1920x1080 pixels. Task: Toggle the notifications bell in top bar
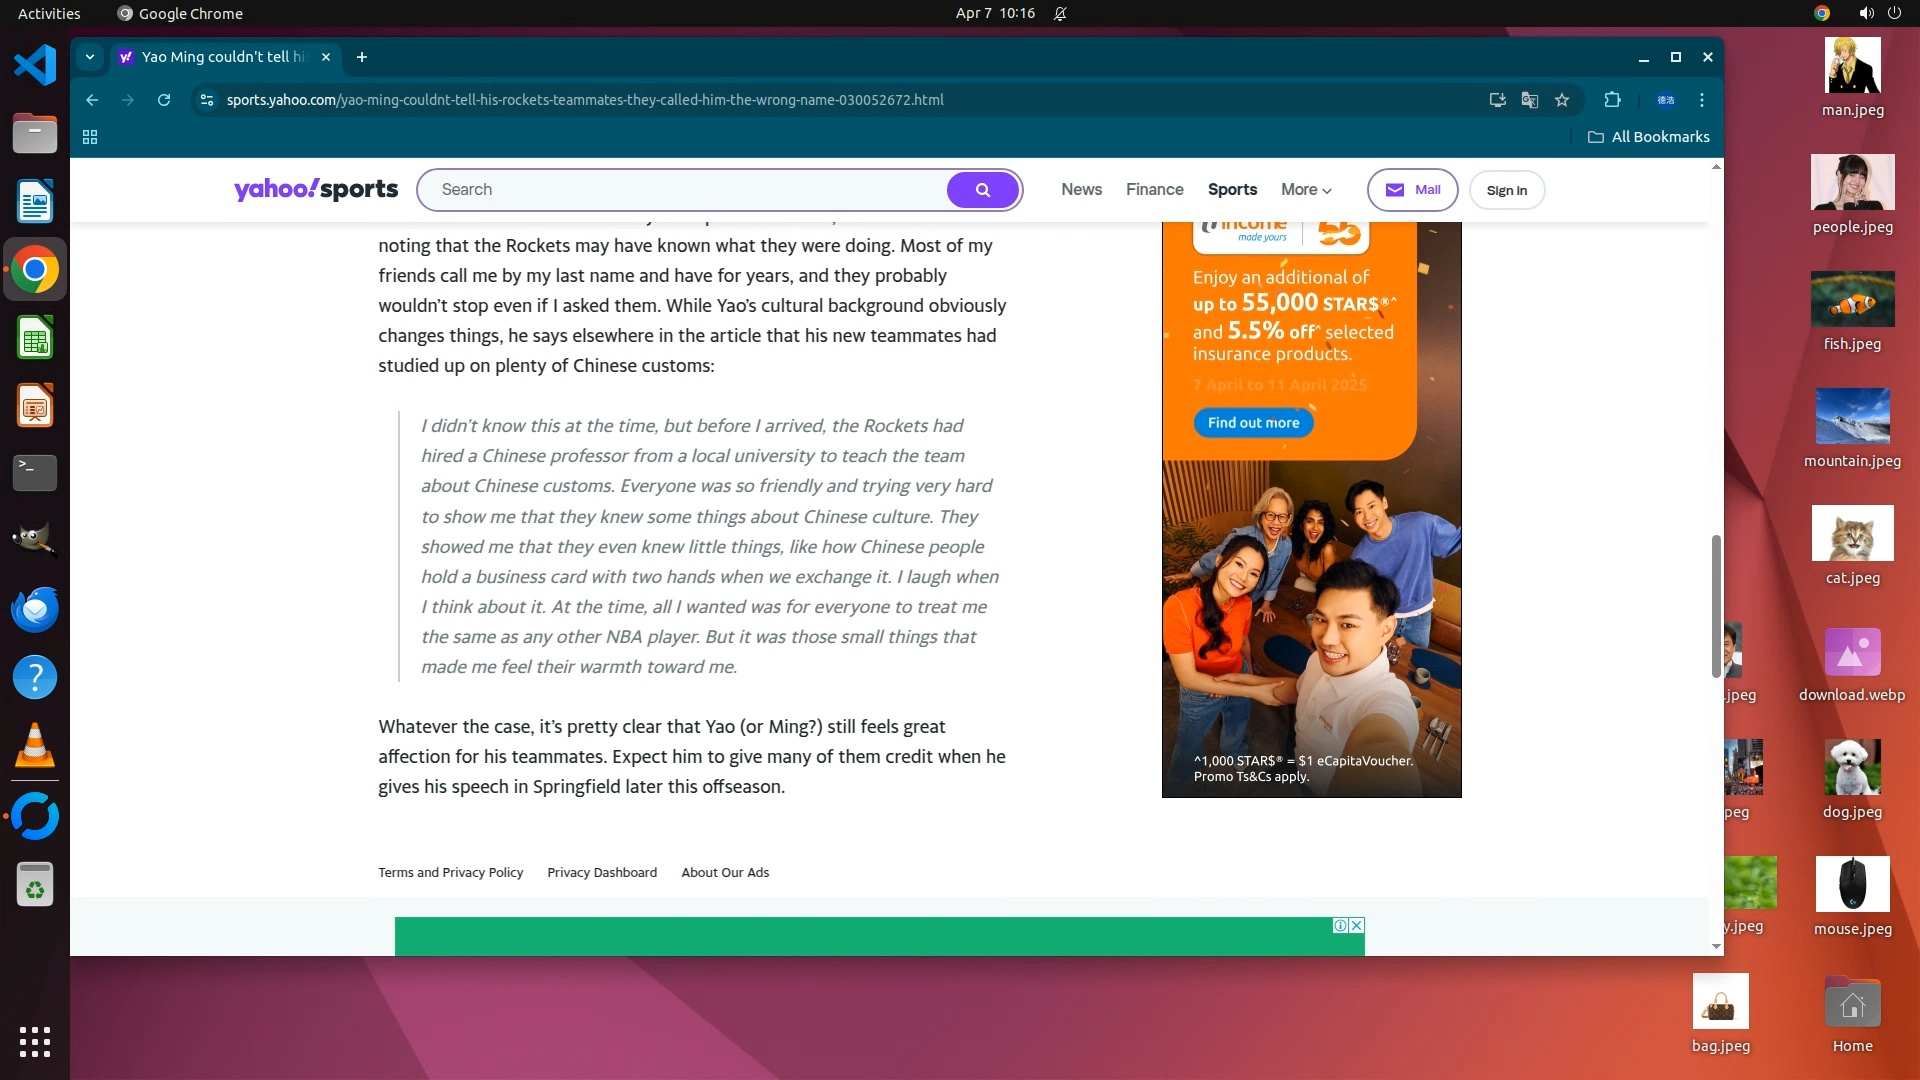pyautogui.click(x=1060, y=14)
